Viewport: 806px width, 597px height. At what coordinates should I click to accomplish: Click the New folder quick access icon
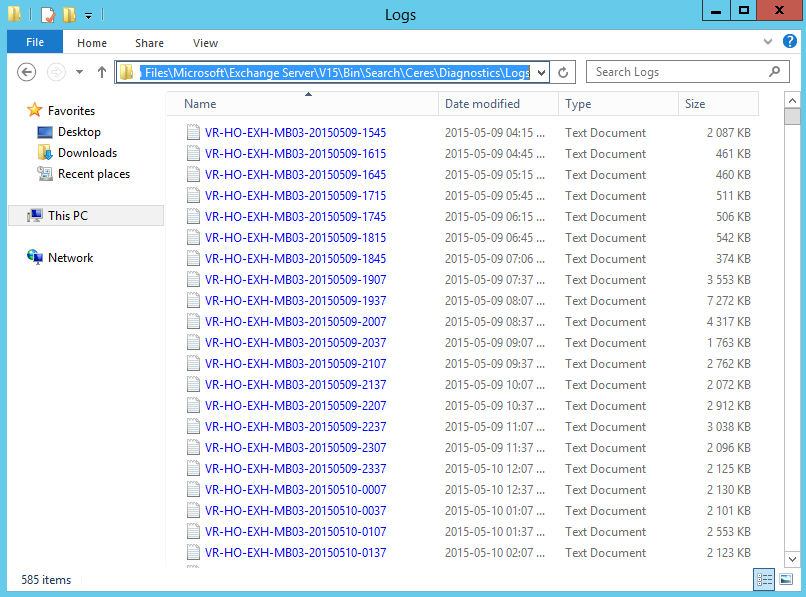click(69, 14)
